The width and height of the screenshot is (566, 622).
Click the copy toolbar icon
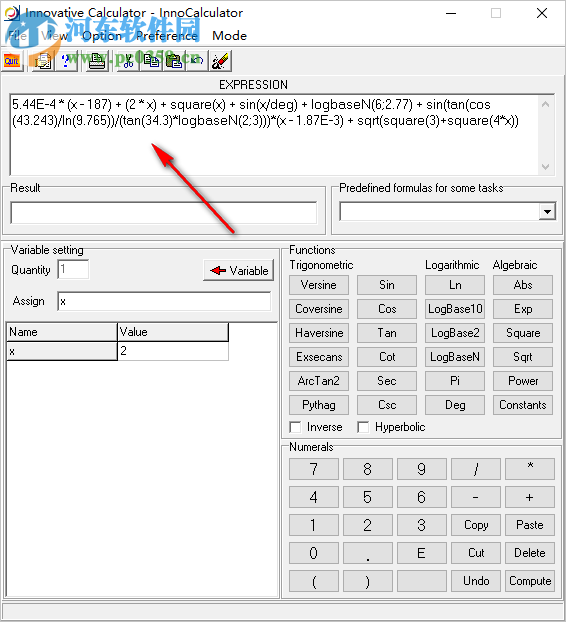click(x=151, y=61)
